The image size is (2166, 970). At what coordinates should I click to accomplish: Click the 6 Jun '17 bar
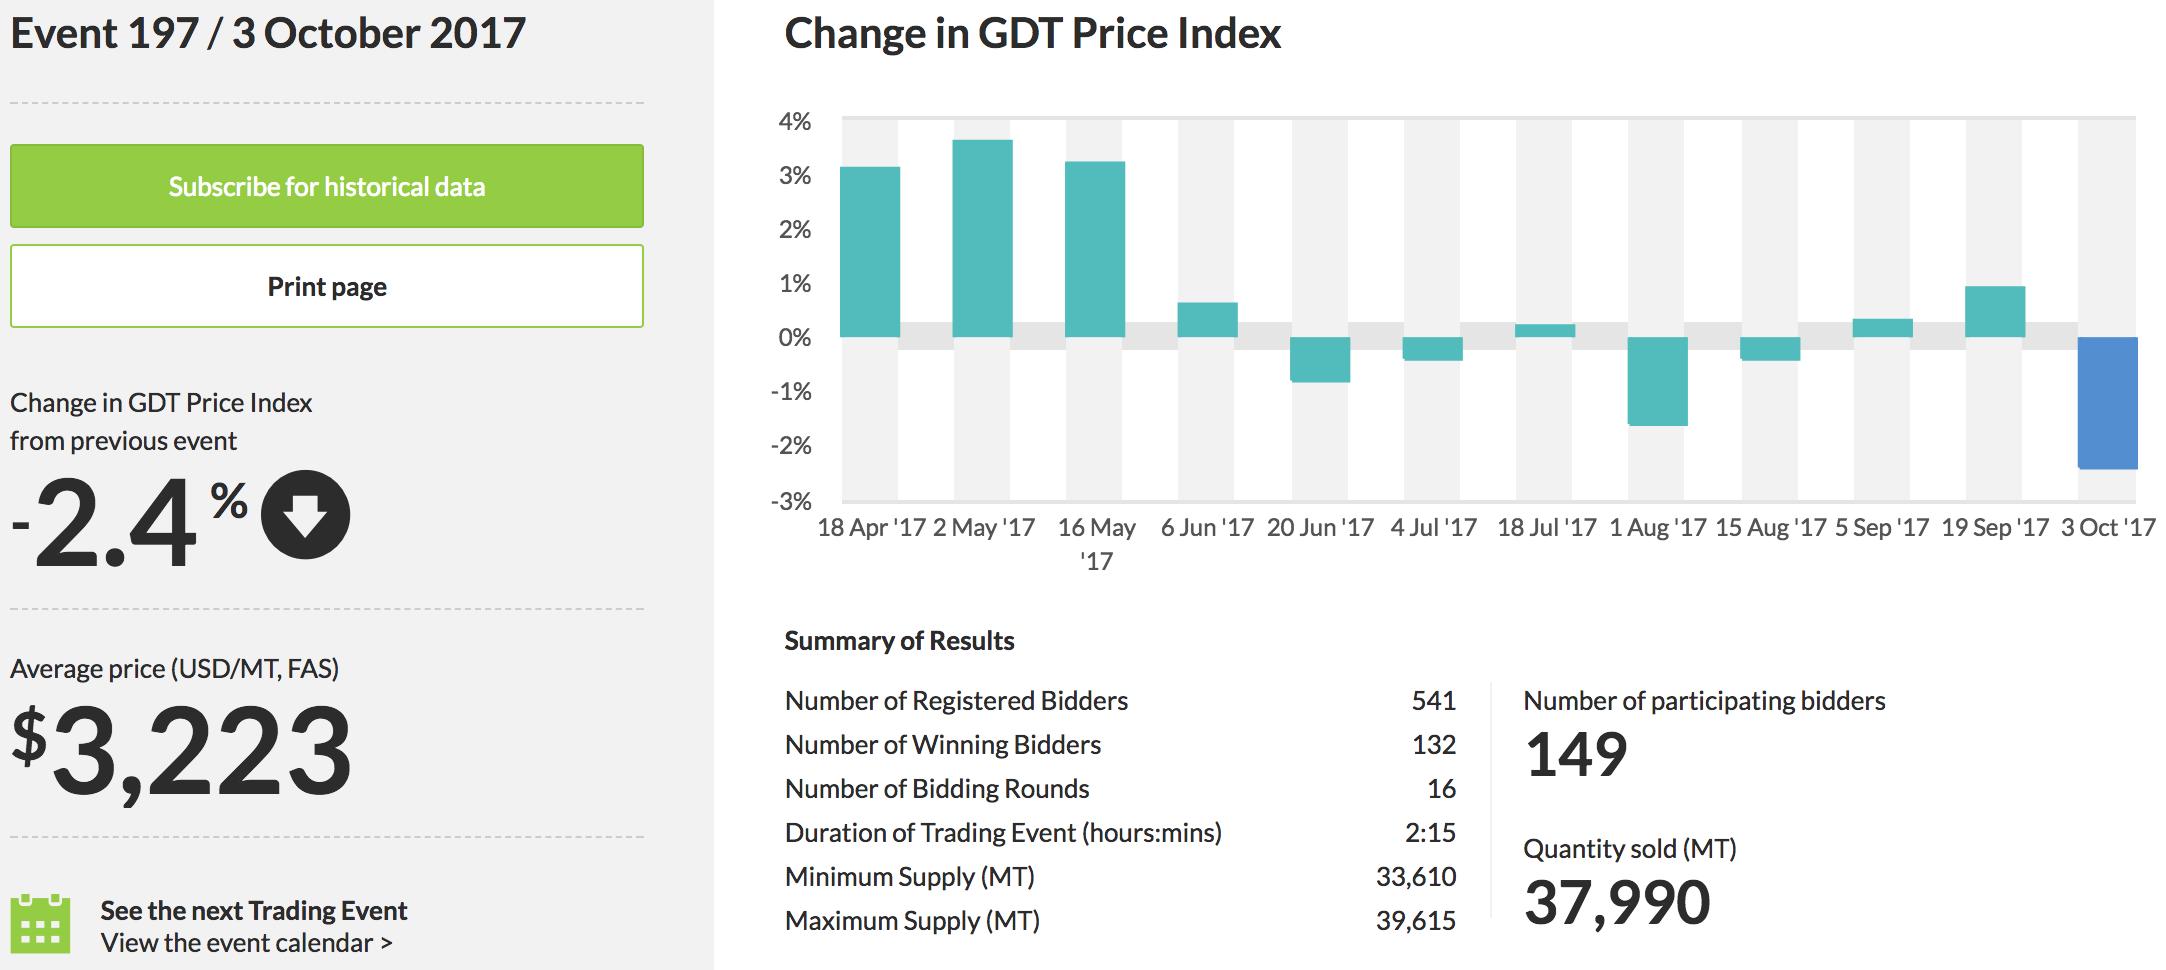coord(1207,320)
